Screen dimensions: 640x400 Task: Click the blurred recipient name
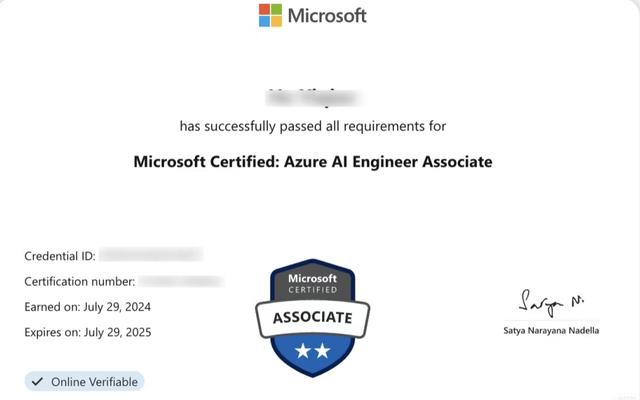(x=312, y=98)
